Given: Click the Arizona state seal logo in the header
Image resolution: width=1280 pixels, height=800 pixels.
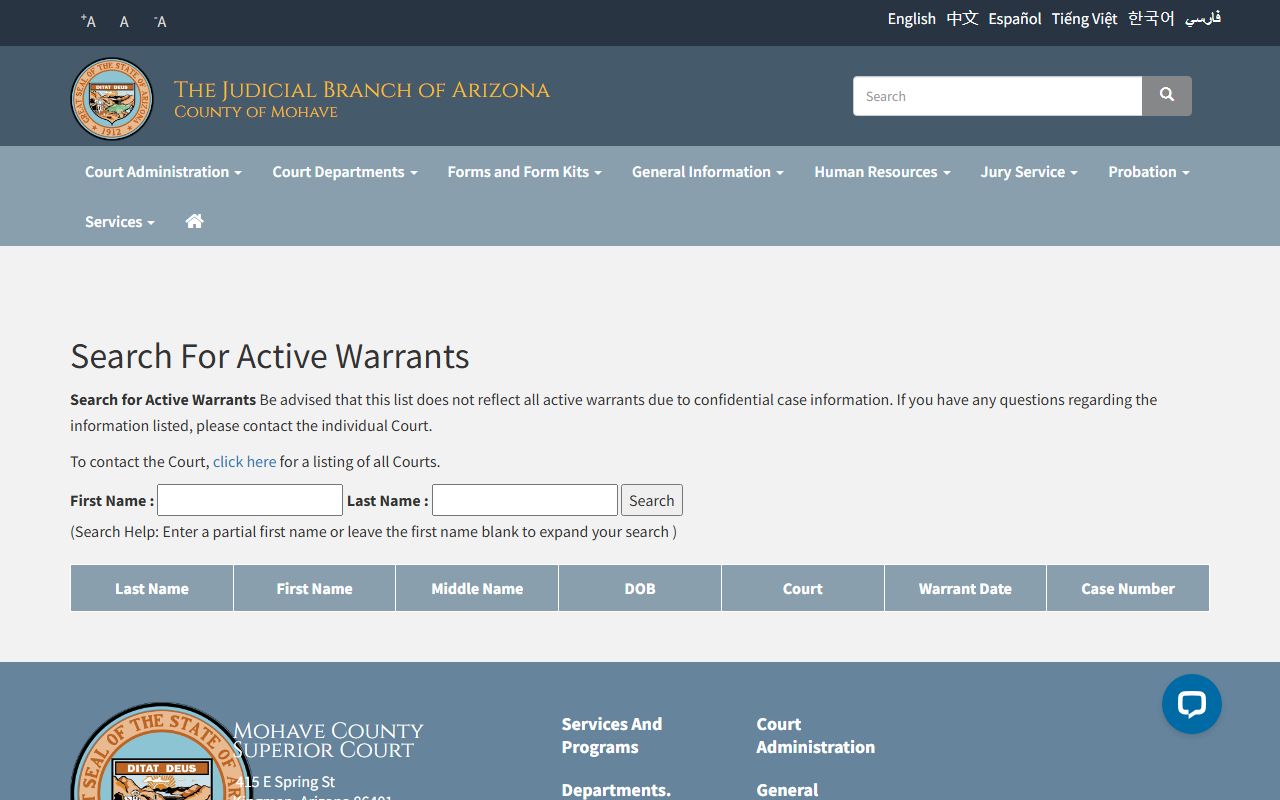Looking at the screenshot, I should (x=112, y=99).
